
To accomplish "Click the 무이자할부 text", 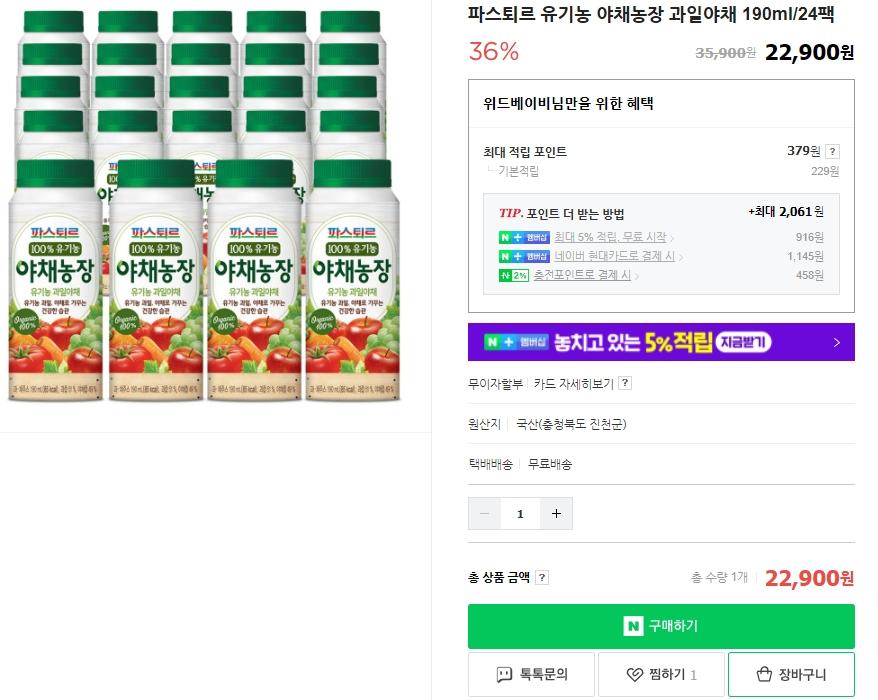I will pyautogui.click(x=495, y=383).
